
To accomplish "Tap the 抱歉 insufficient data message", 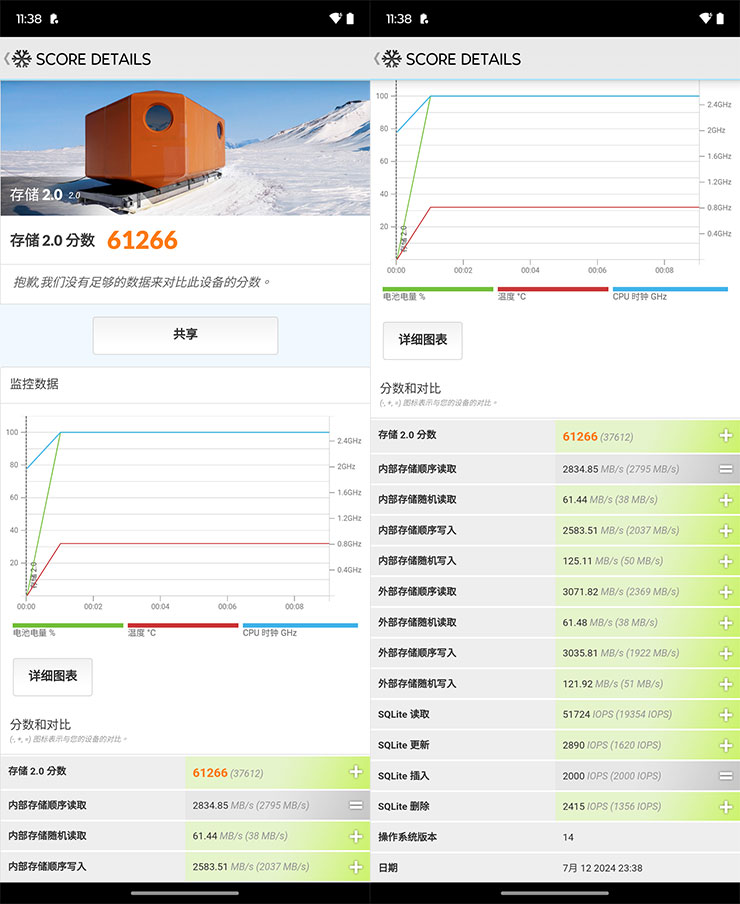I will pos(141,282).
